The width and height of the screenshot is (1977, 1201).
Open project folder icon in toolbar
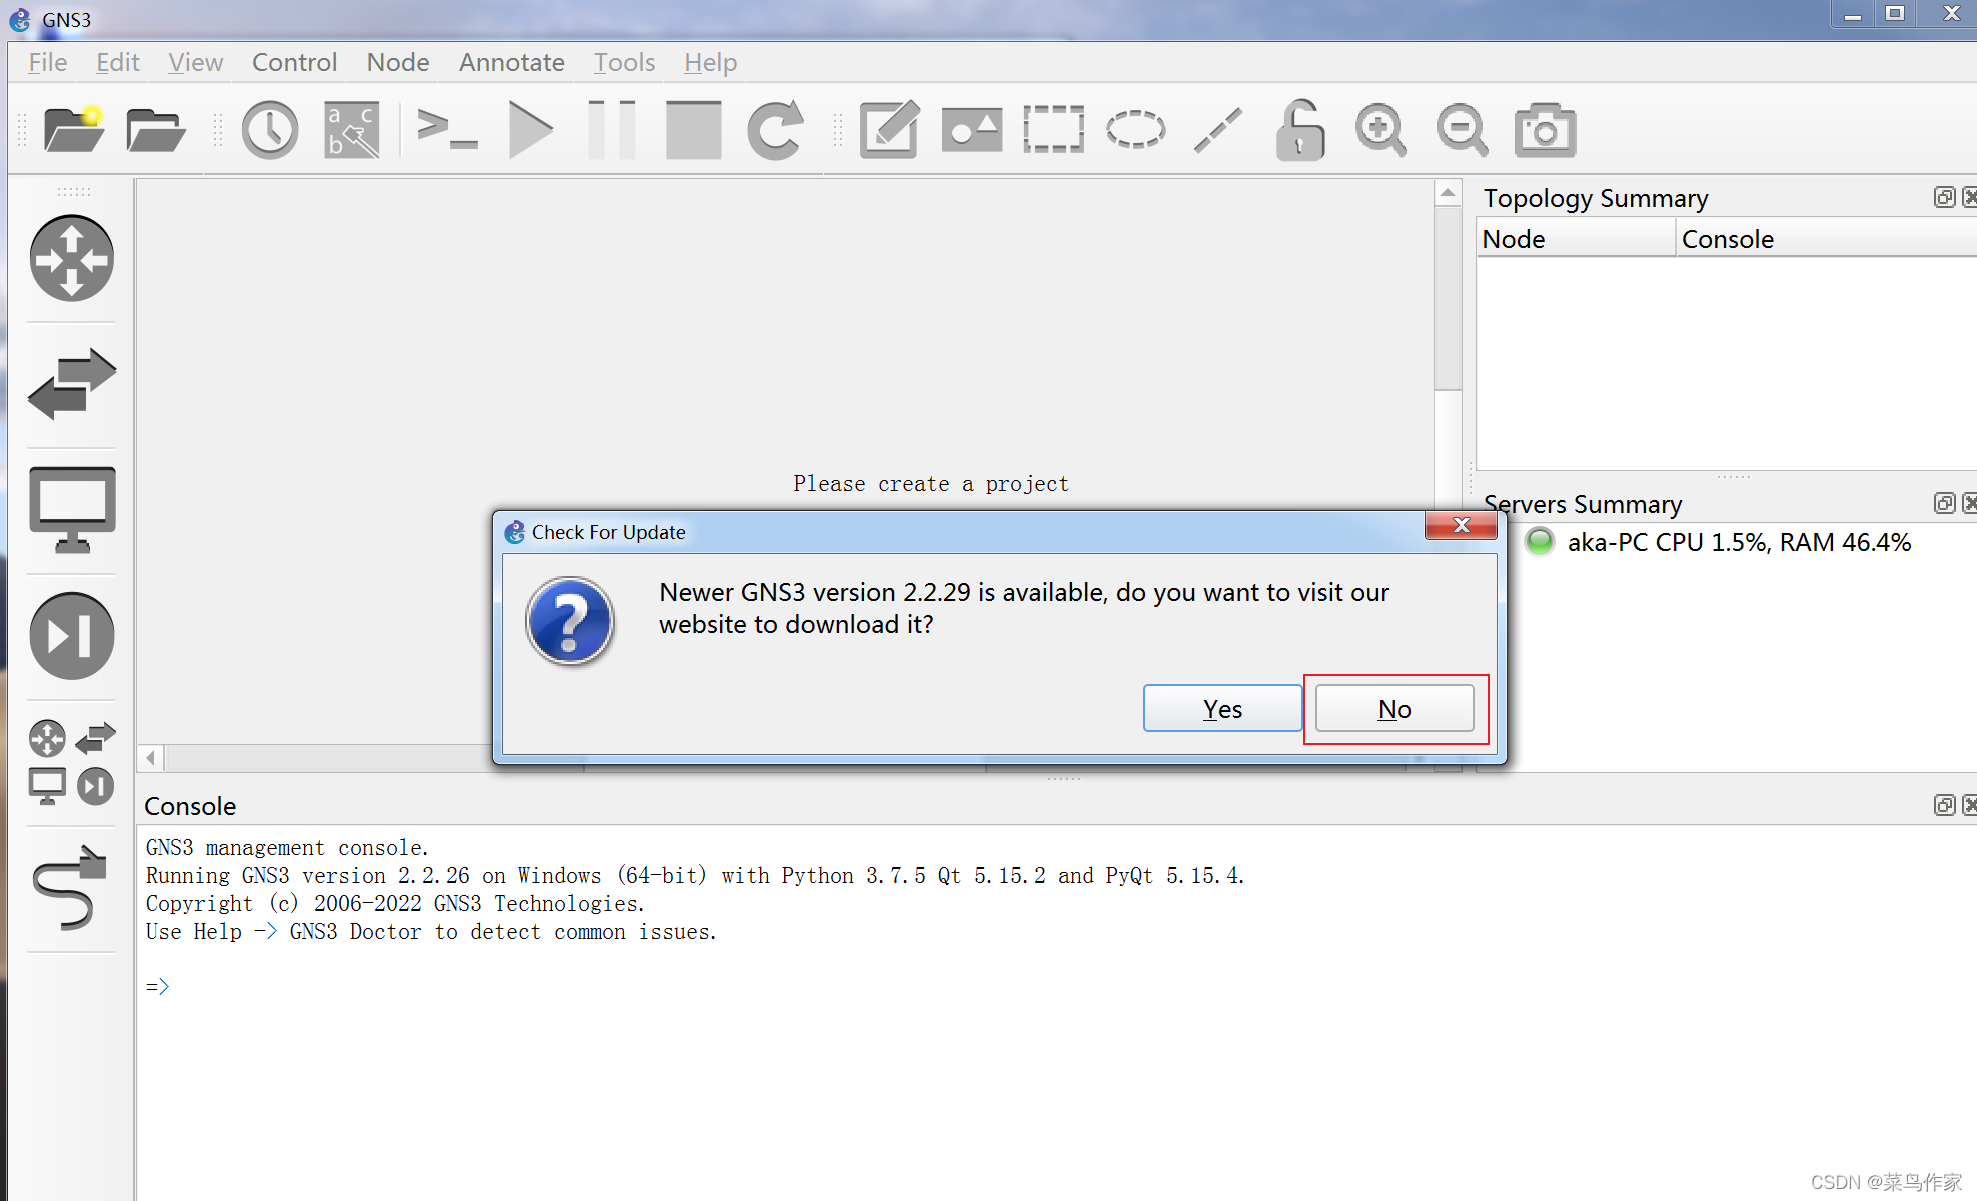156,130
